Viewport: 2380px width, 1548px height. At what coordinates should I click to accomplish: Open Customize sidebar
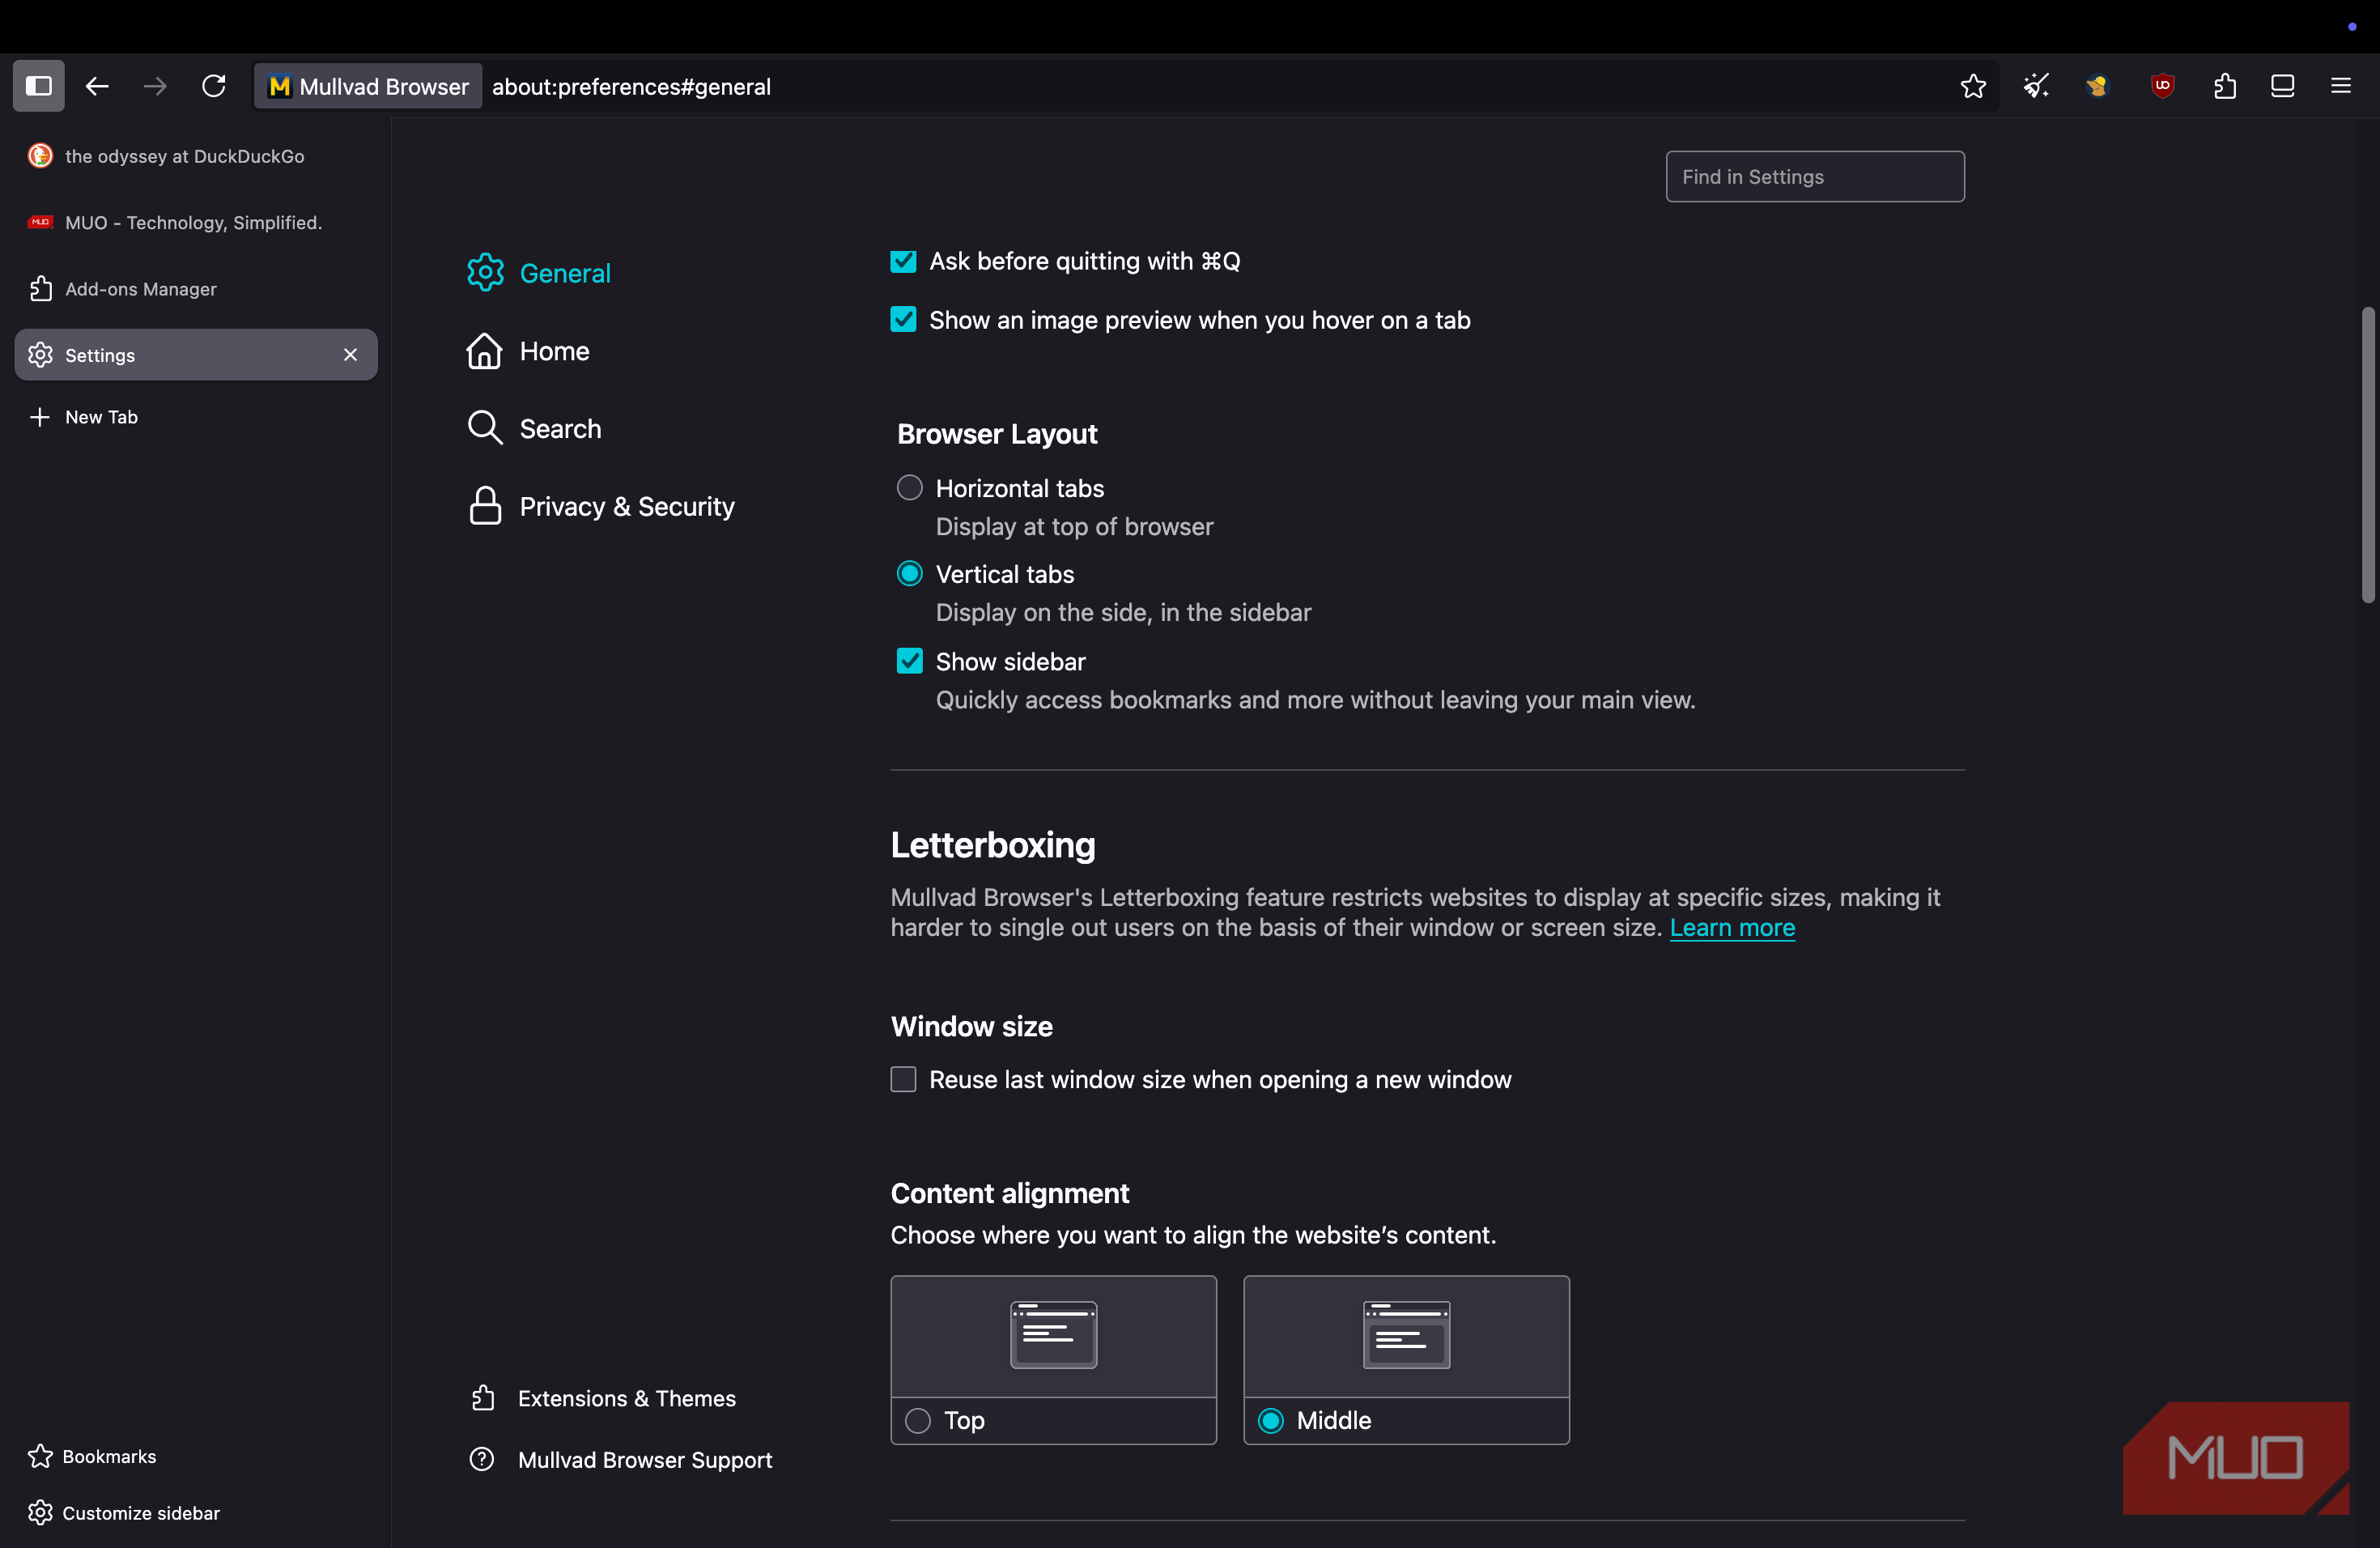click(x=124, y=1513)
